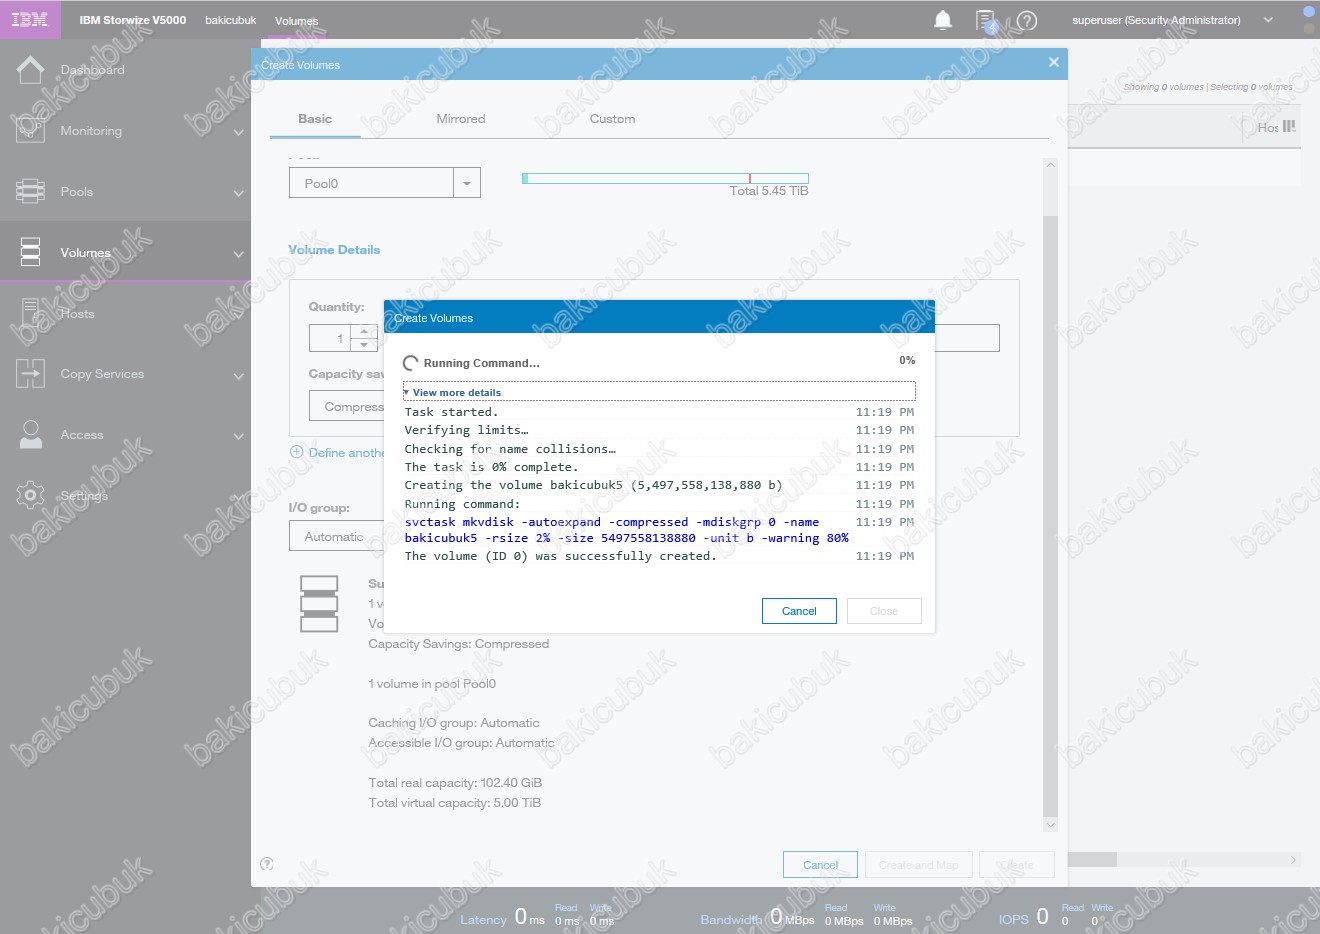Screen dimensions: 1320x934
Task: Click 'The volume (ID 0) was successfully created.'
Action: coord(561,556)
